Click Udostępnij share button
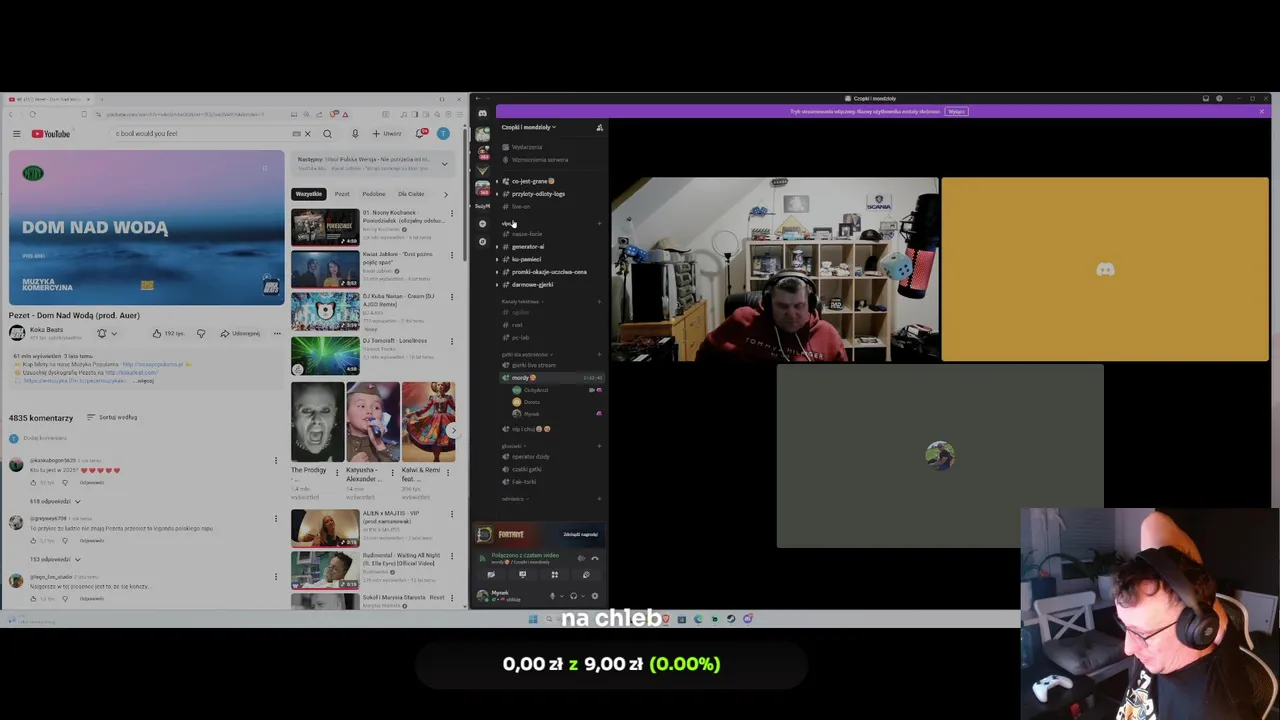This screenshot has height=720, width=1280. coord(240,333)
